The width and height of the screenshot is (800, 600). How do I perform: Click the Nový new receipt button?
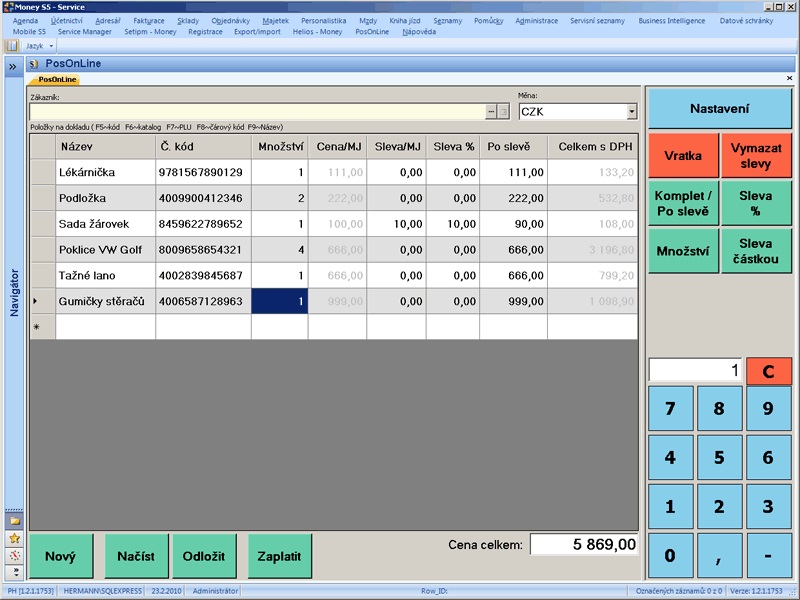pyautogui.click(x=61, y=556)
